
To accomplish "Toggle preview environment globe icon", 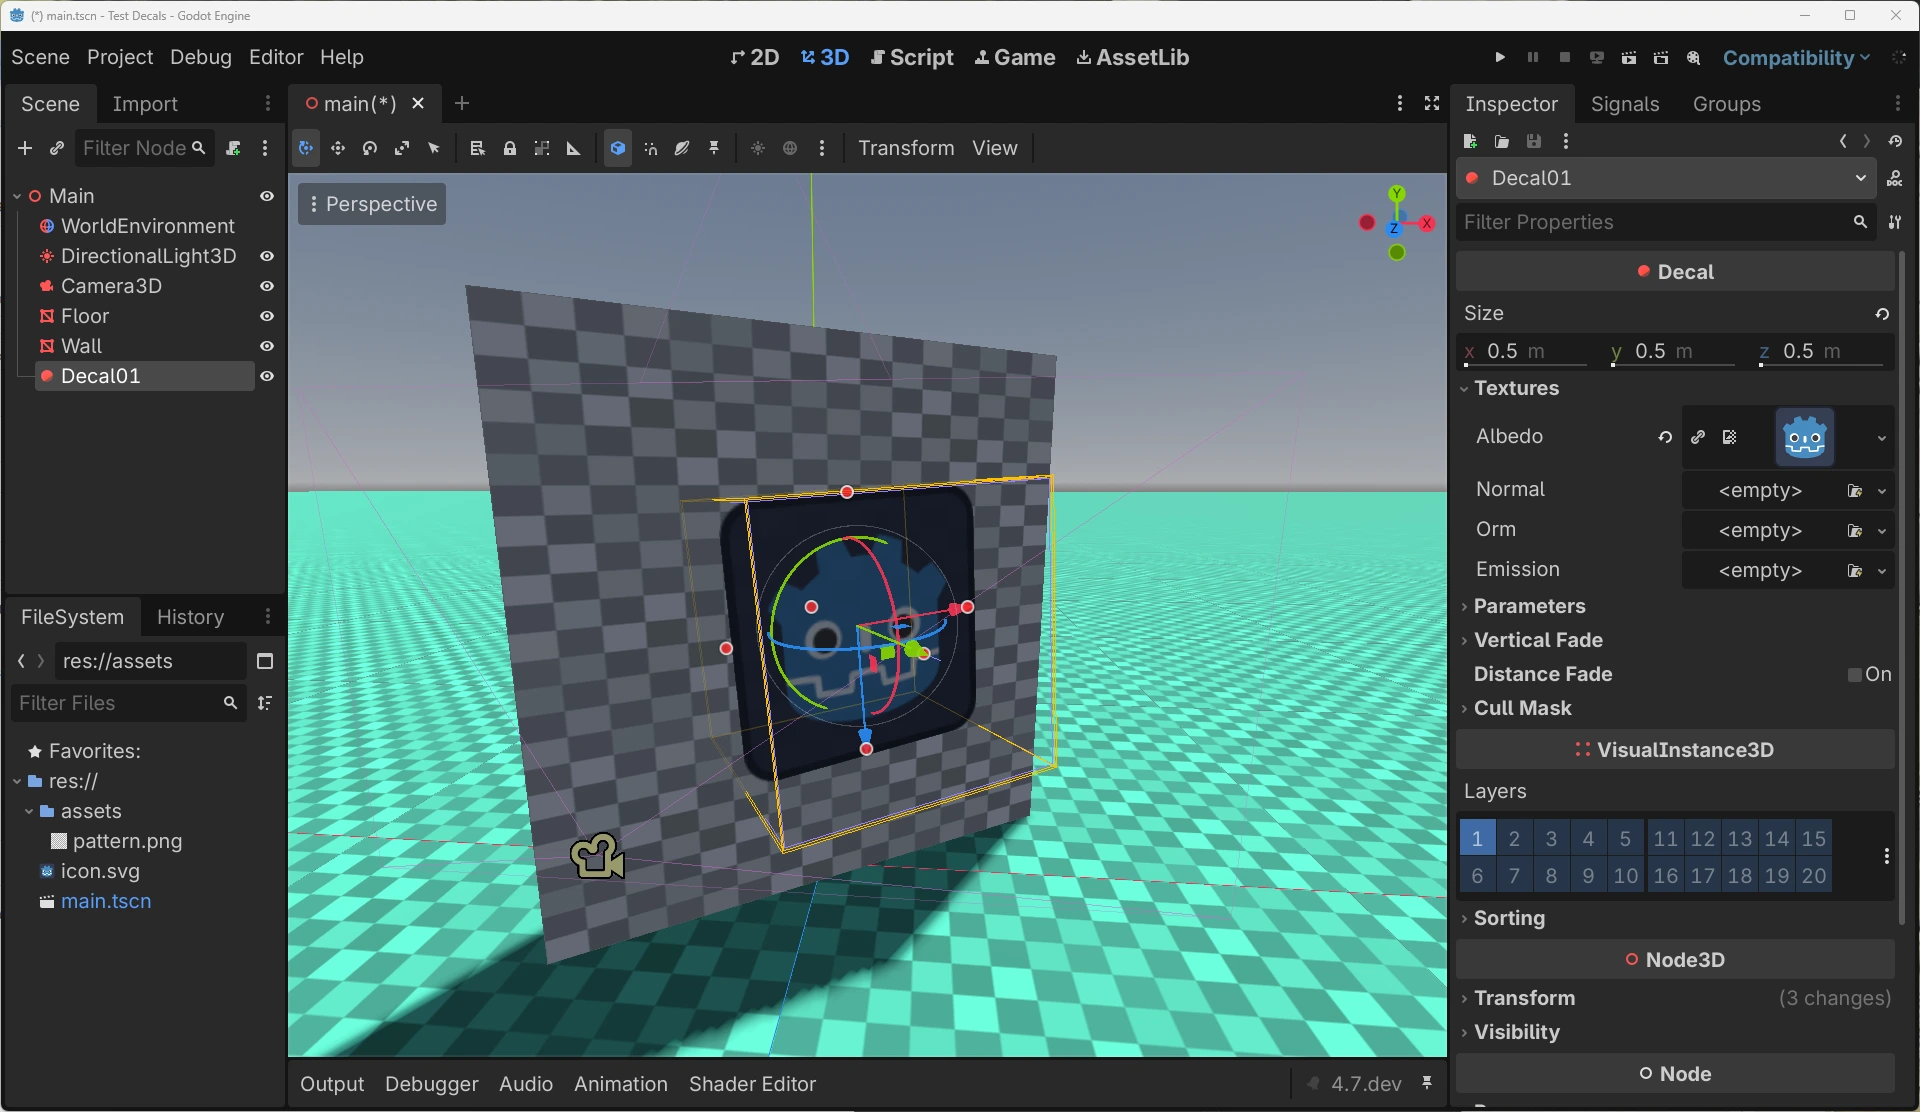I will [x=790, y=148].
